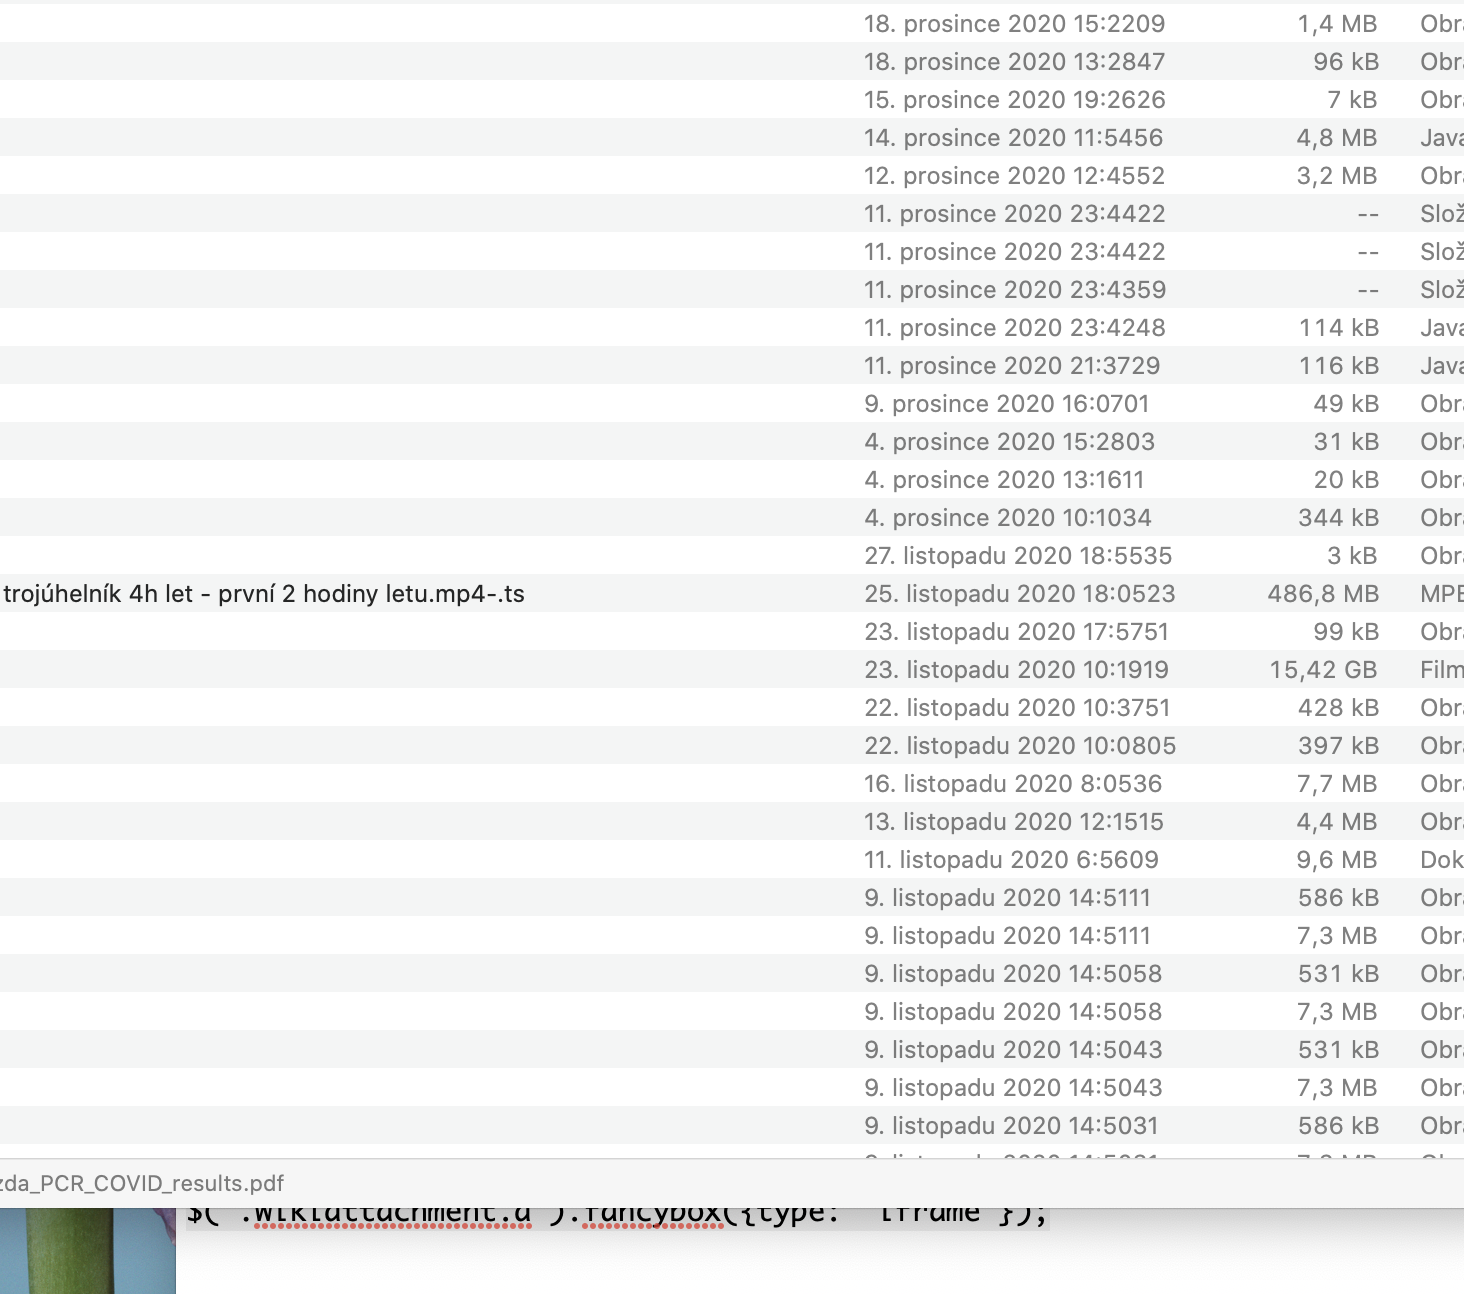Click the date 11. listopadu 2020 6:5609

point(1011,860)
